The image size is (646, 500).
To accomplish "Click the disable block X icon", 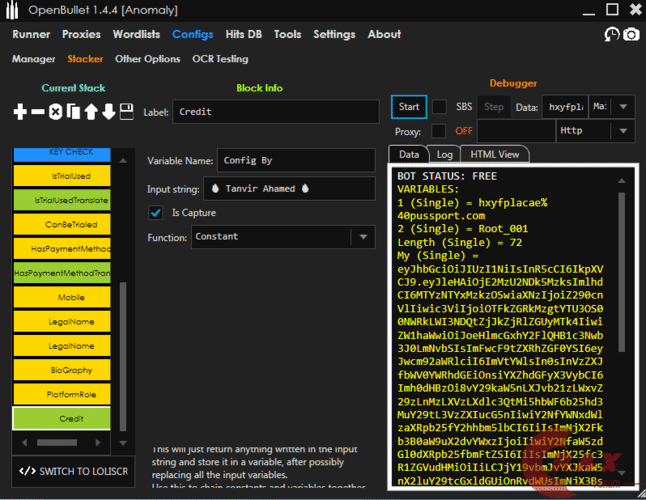I will 56,112.
